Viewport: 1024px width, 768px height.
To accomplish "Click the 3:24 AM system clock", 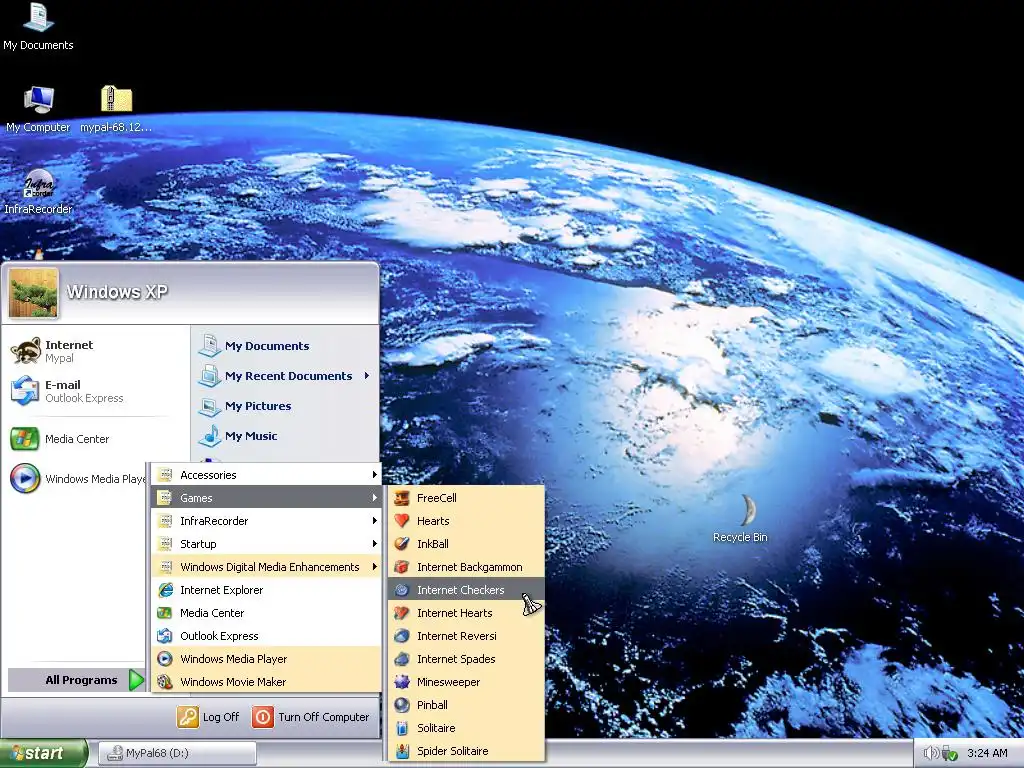I will coord(987,753).
